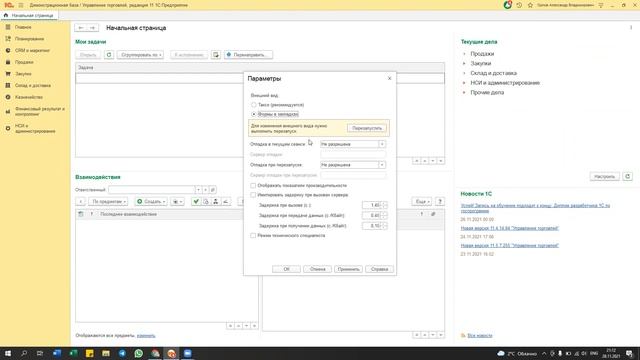Enable Режим технического специалиста checkbox
This screenshot has height=360, width=640.
(x=253, y=236)
